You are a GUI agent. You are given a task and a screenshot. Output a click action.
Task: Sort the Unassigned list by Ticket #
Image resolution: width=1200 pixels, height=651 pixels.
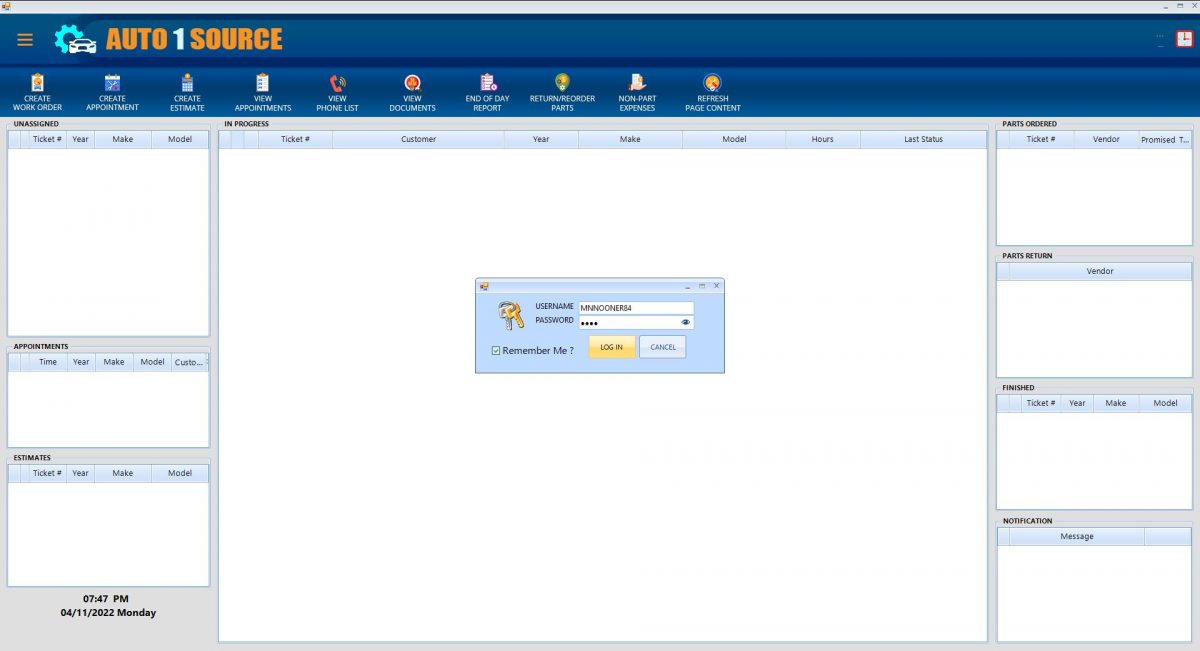(46, 139)
